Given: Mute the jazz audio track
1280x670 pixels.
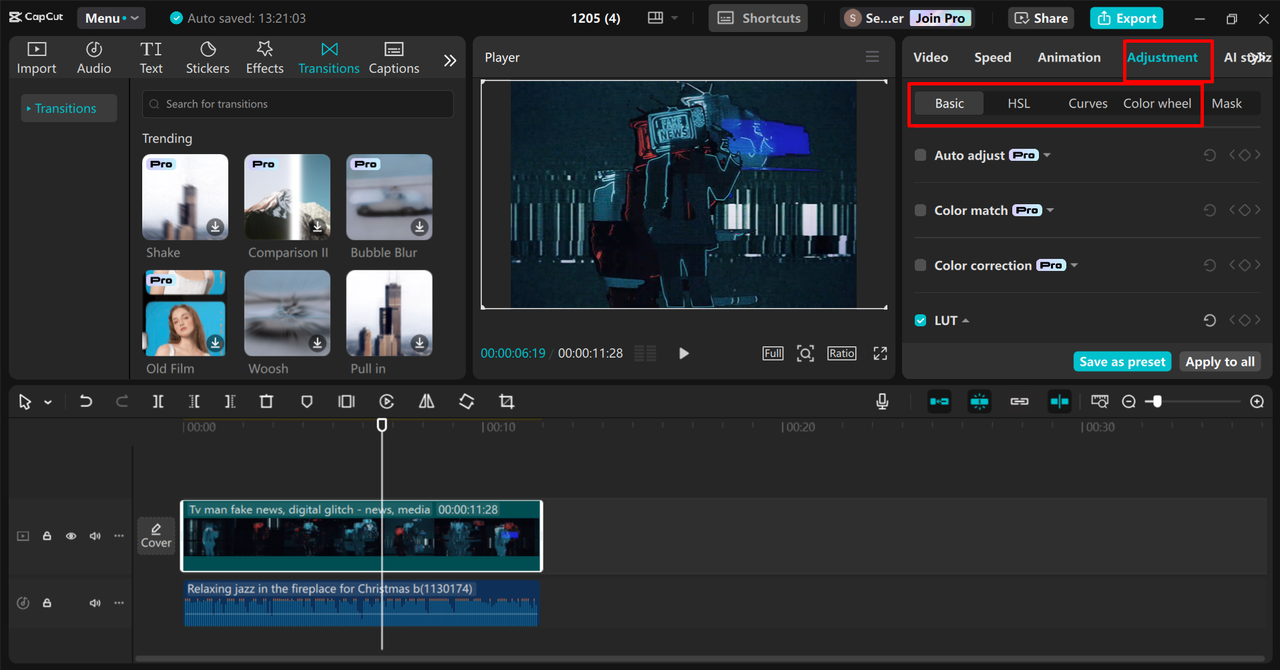Looking at the screenshot, I should pyautogui.click(x=95, y=603).
